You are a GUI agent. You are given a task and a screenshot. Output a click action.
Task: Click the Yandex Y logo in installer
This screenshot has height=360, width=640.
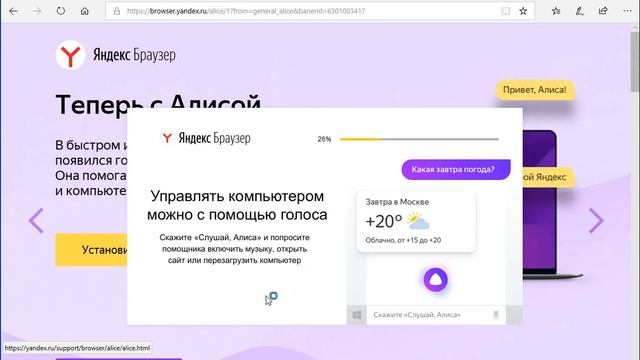coord(167,138)
